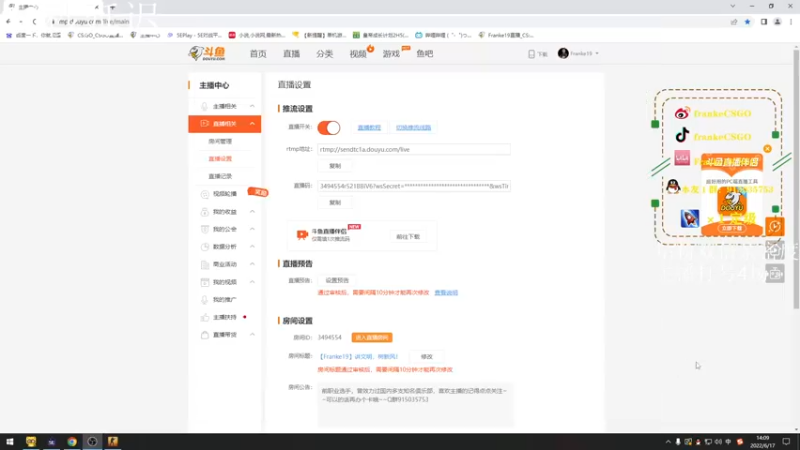Toggle the 直播开关 live switch
The width and height of the screenshot is (800, 450).
(329, 128)
